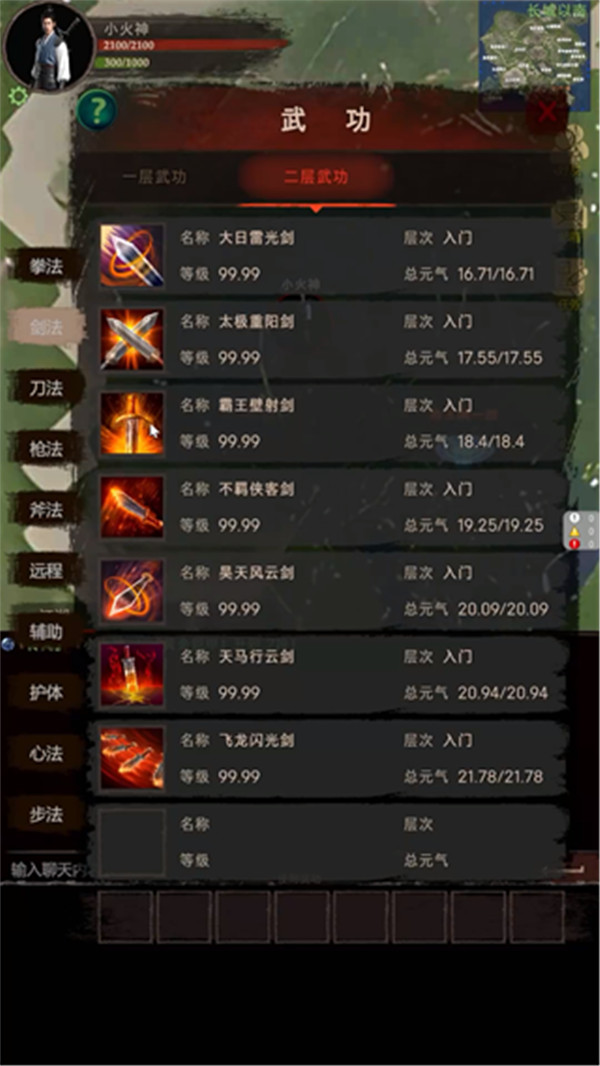The height and width of the screenshot is (1066, 600).
Task: Switch to the 一层武功 tab
Action: pyautogui.click(x=154, y=177)
